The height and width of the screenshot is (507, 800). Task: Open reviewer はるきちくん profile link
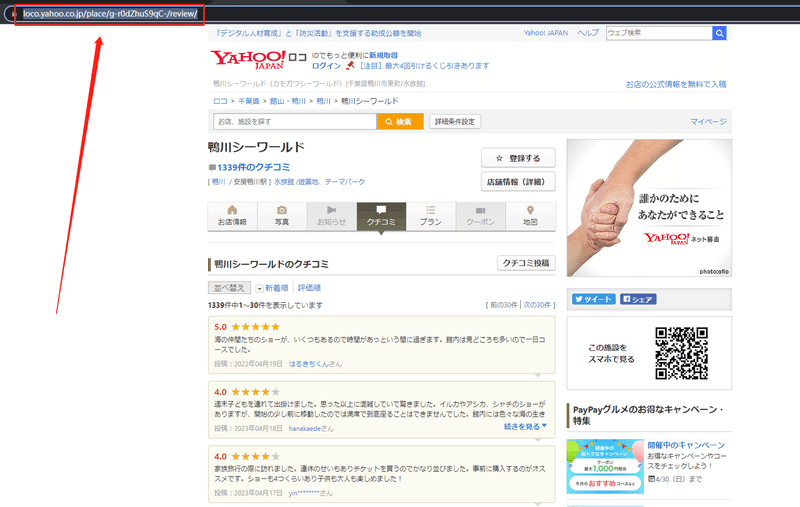coord(311,364)
